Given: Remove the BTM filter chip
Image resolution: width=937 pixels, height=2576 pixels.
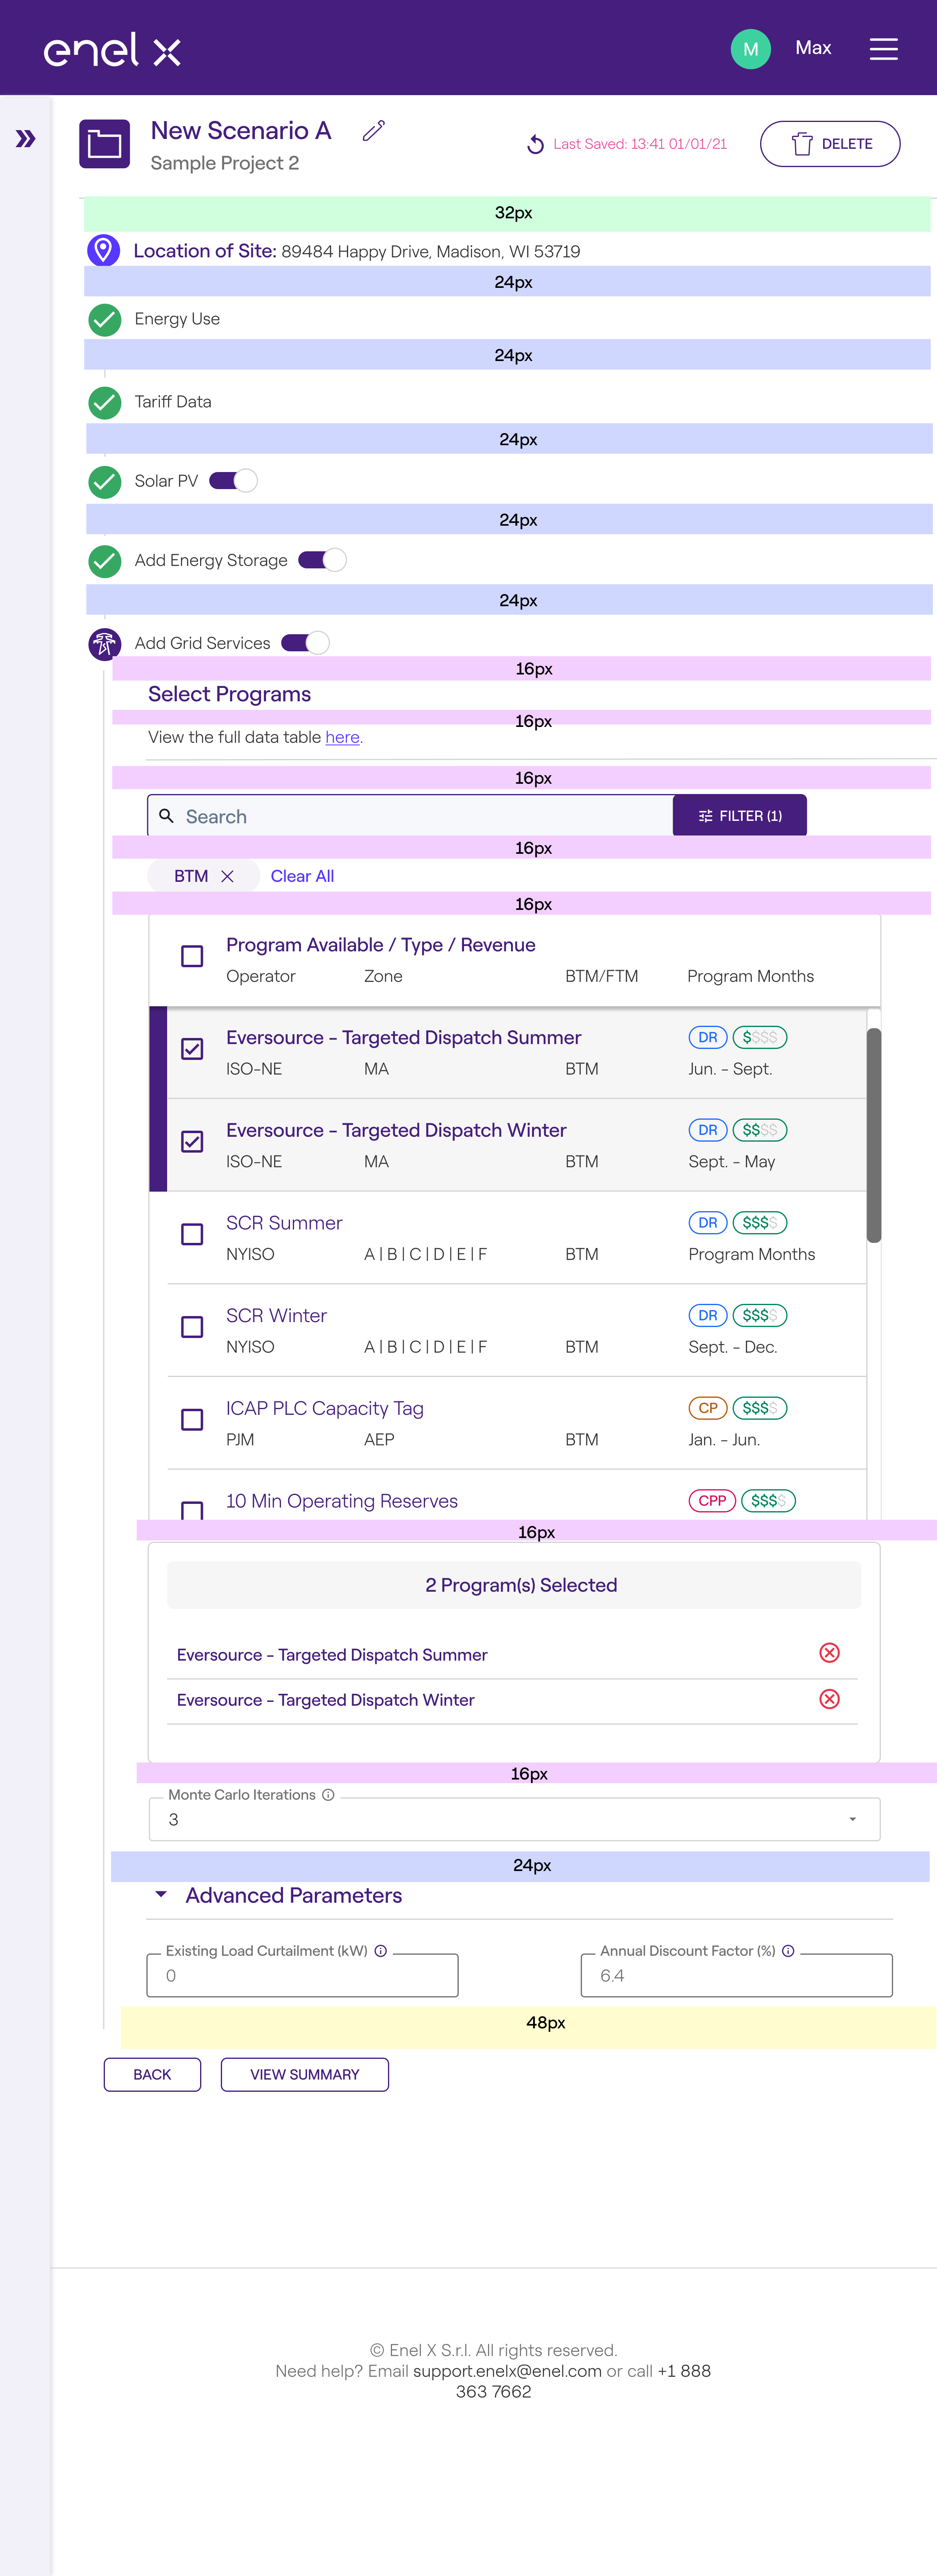Looking at the screenshot, I should point(227,876).
